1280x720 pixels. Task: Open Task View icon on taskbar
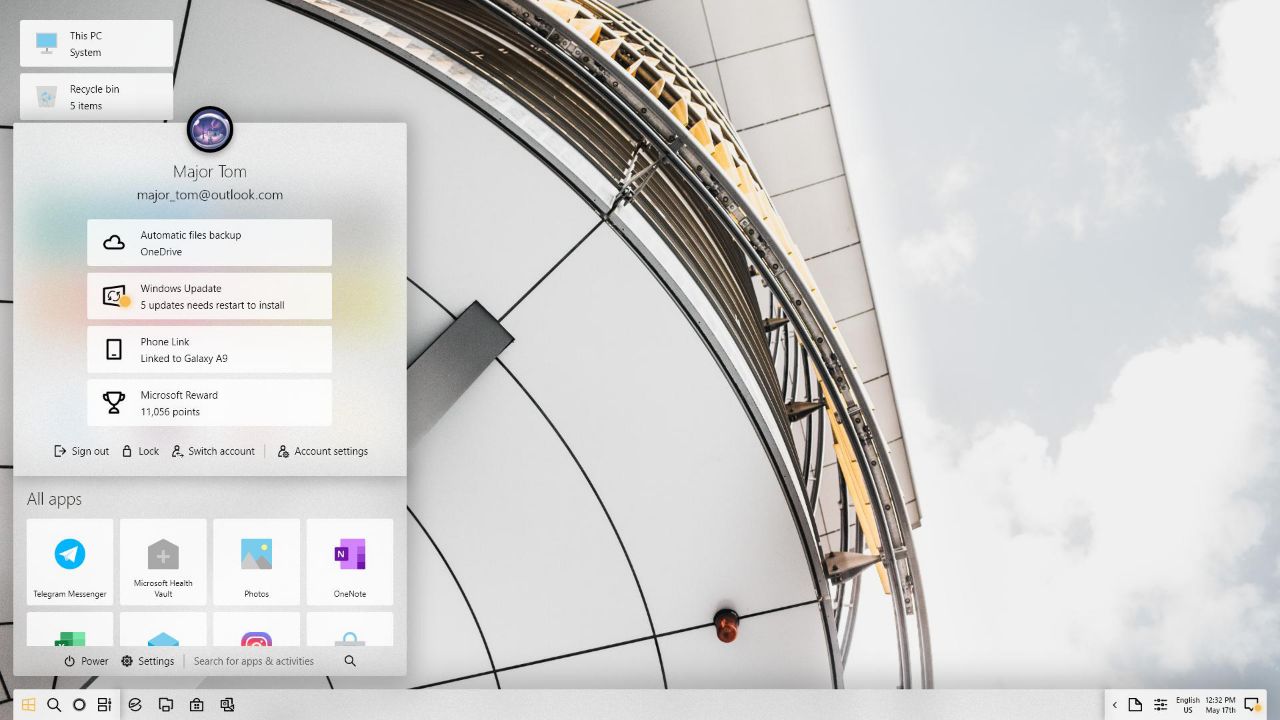point(104,705)
